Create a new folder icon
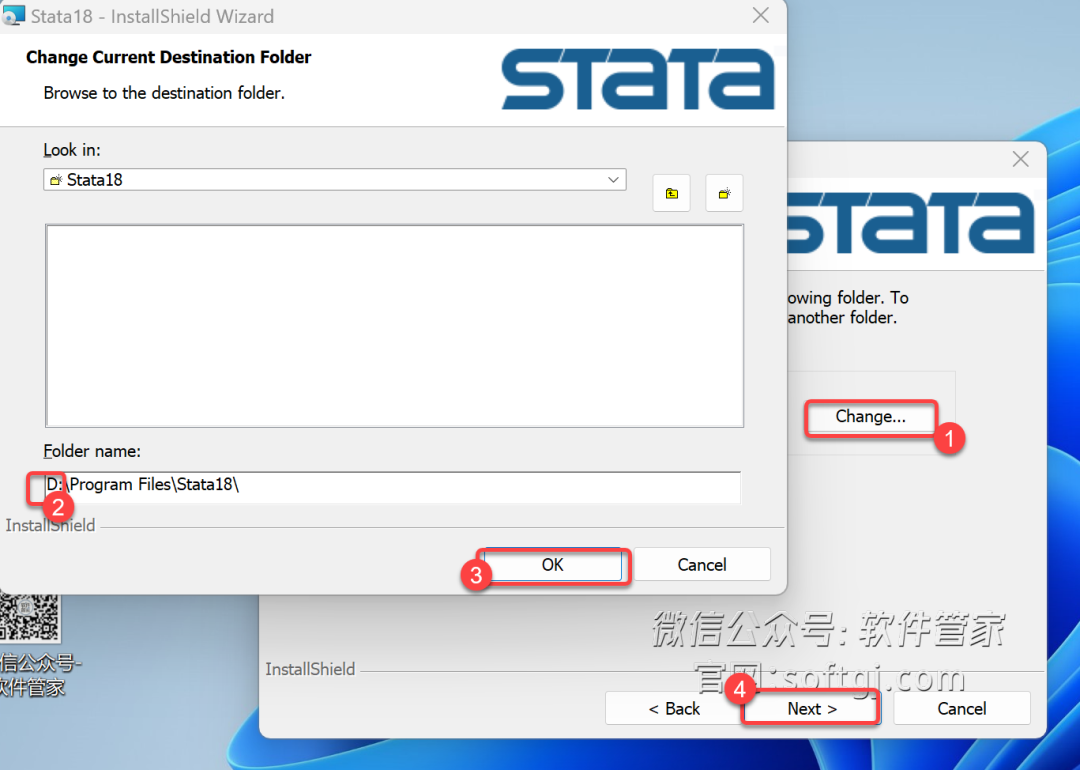 tap(724, 194)
